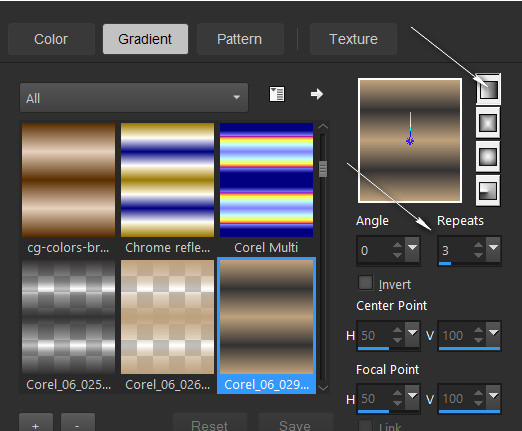
Task: Open the Focal Point H slider dropdown
Action: click(412, 397)
